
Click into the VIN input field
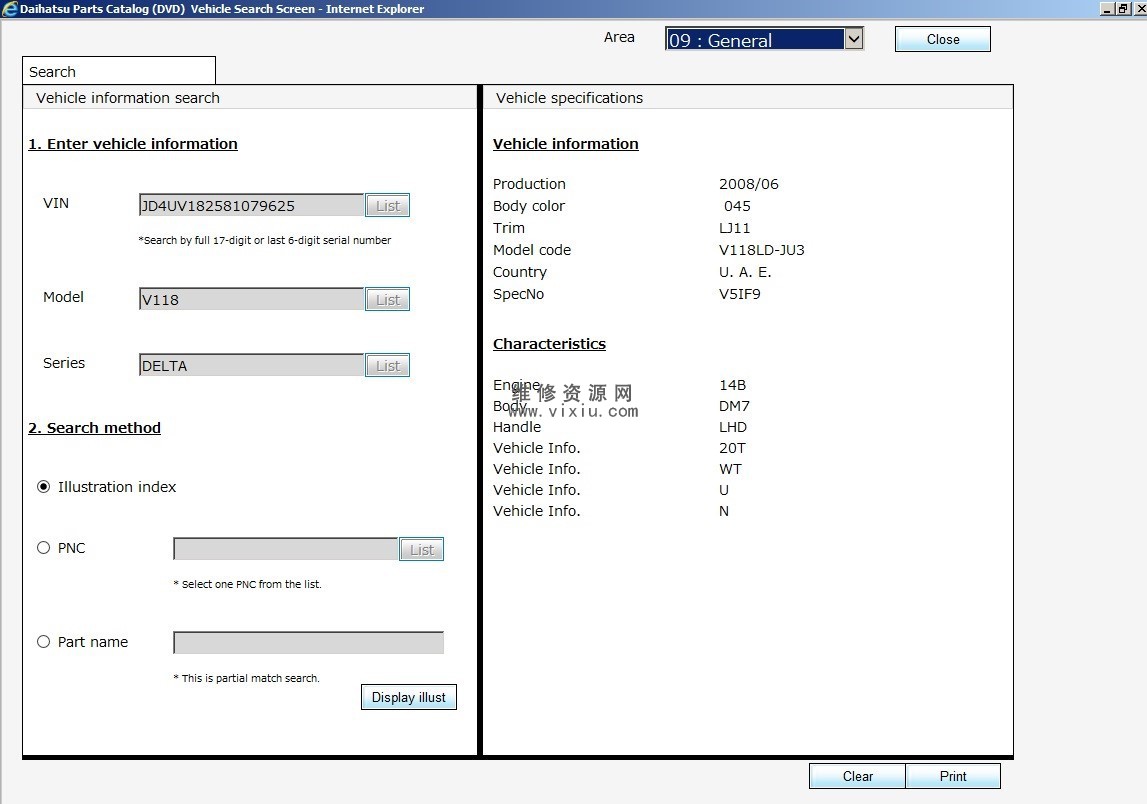pos(252,206)
